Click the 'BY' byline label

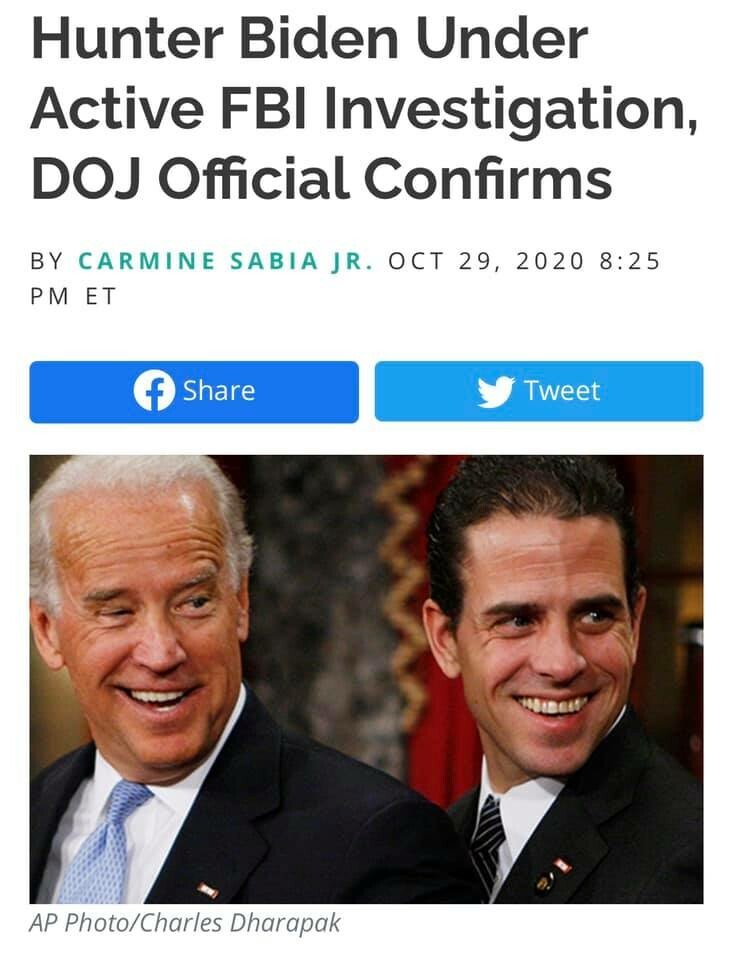click(47, 261)
